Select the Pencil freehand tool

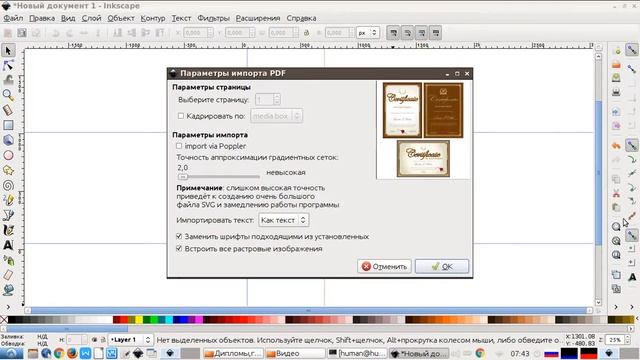8,200
